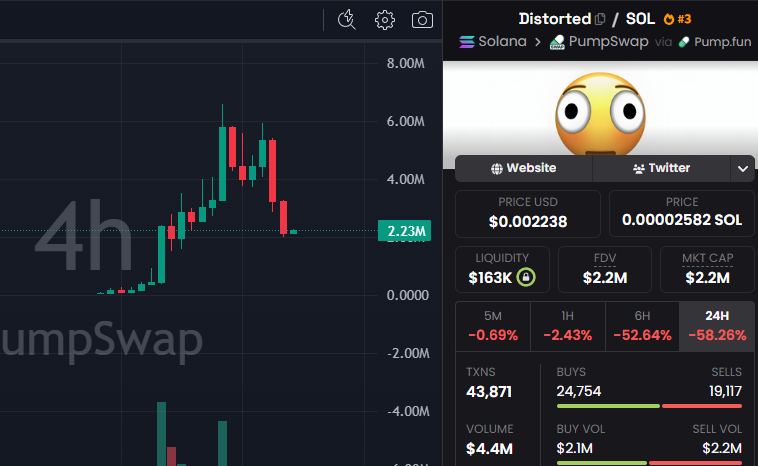
Task: Click the 0.0000 price axis label
Action: 408,295
